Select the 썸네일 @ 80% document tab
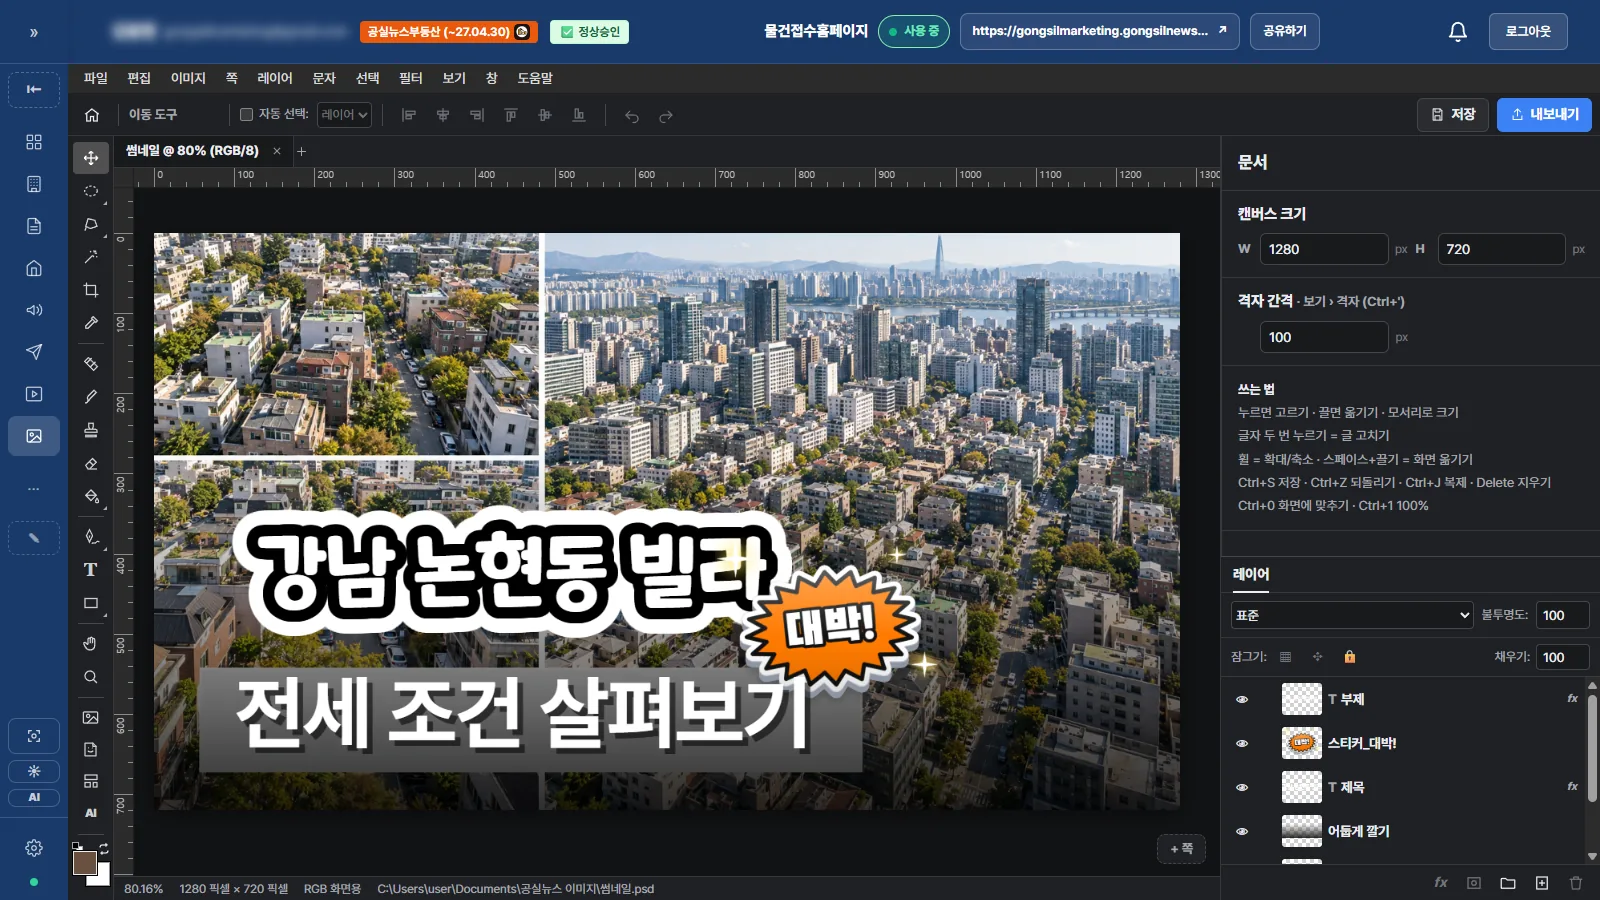The height and width of the screenshot is (900, 1600). click(x=192, y=151)
